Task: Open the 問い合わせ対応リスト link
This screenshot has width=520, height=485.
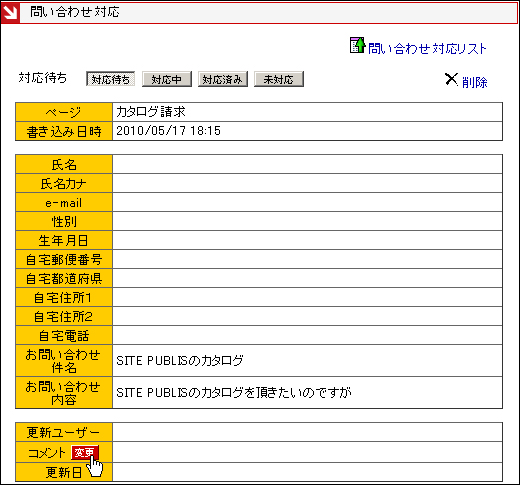Action: click(427, 49)
